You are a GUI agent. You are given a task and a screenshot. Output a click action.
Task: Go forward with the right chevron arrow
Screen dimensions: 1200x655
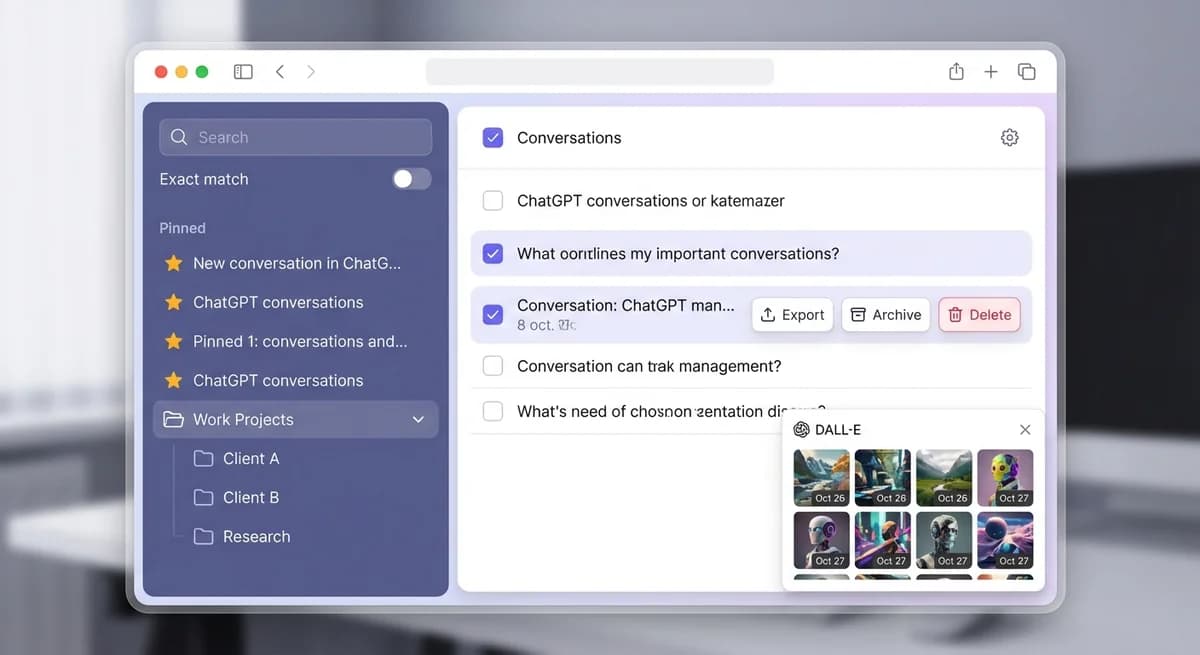[x=311, y=72]
